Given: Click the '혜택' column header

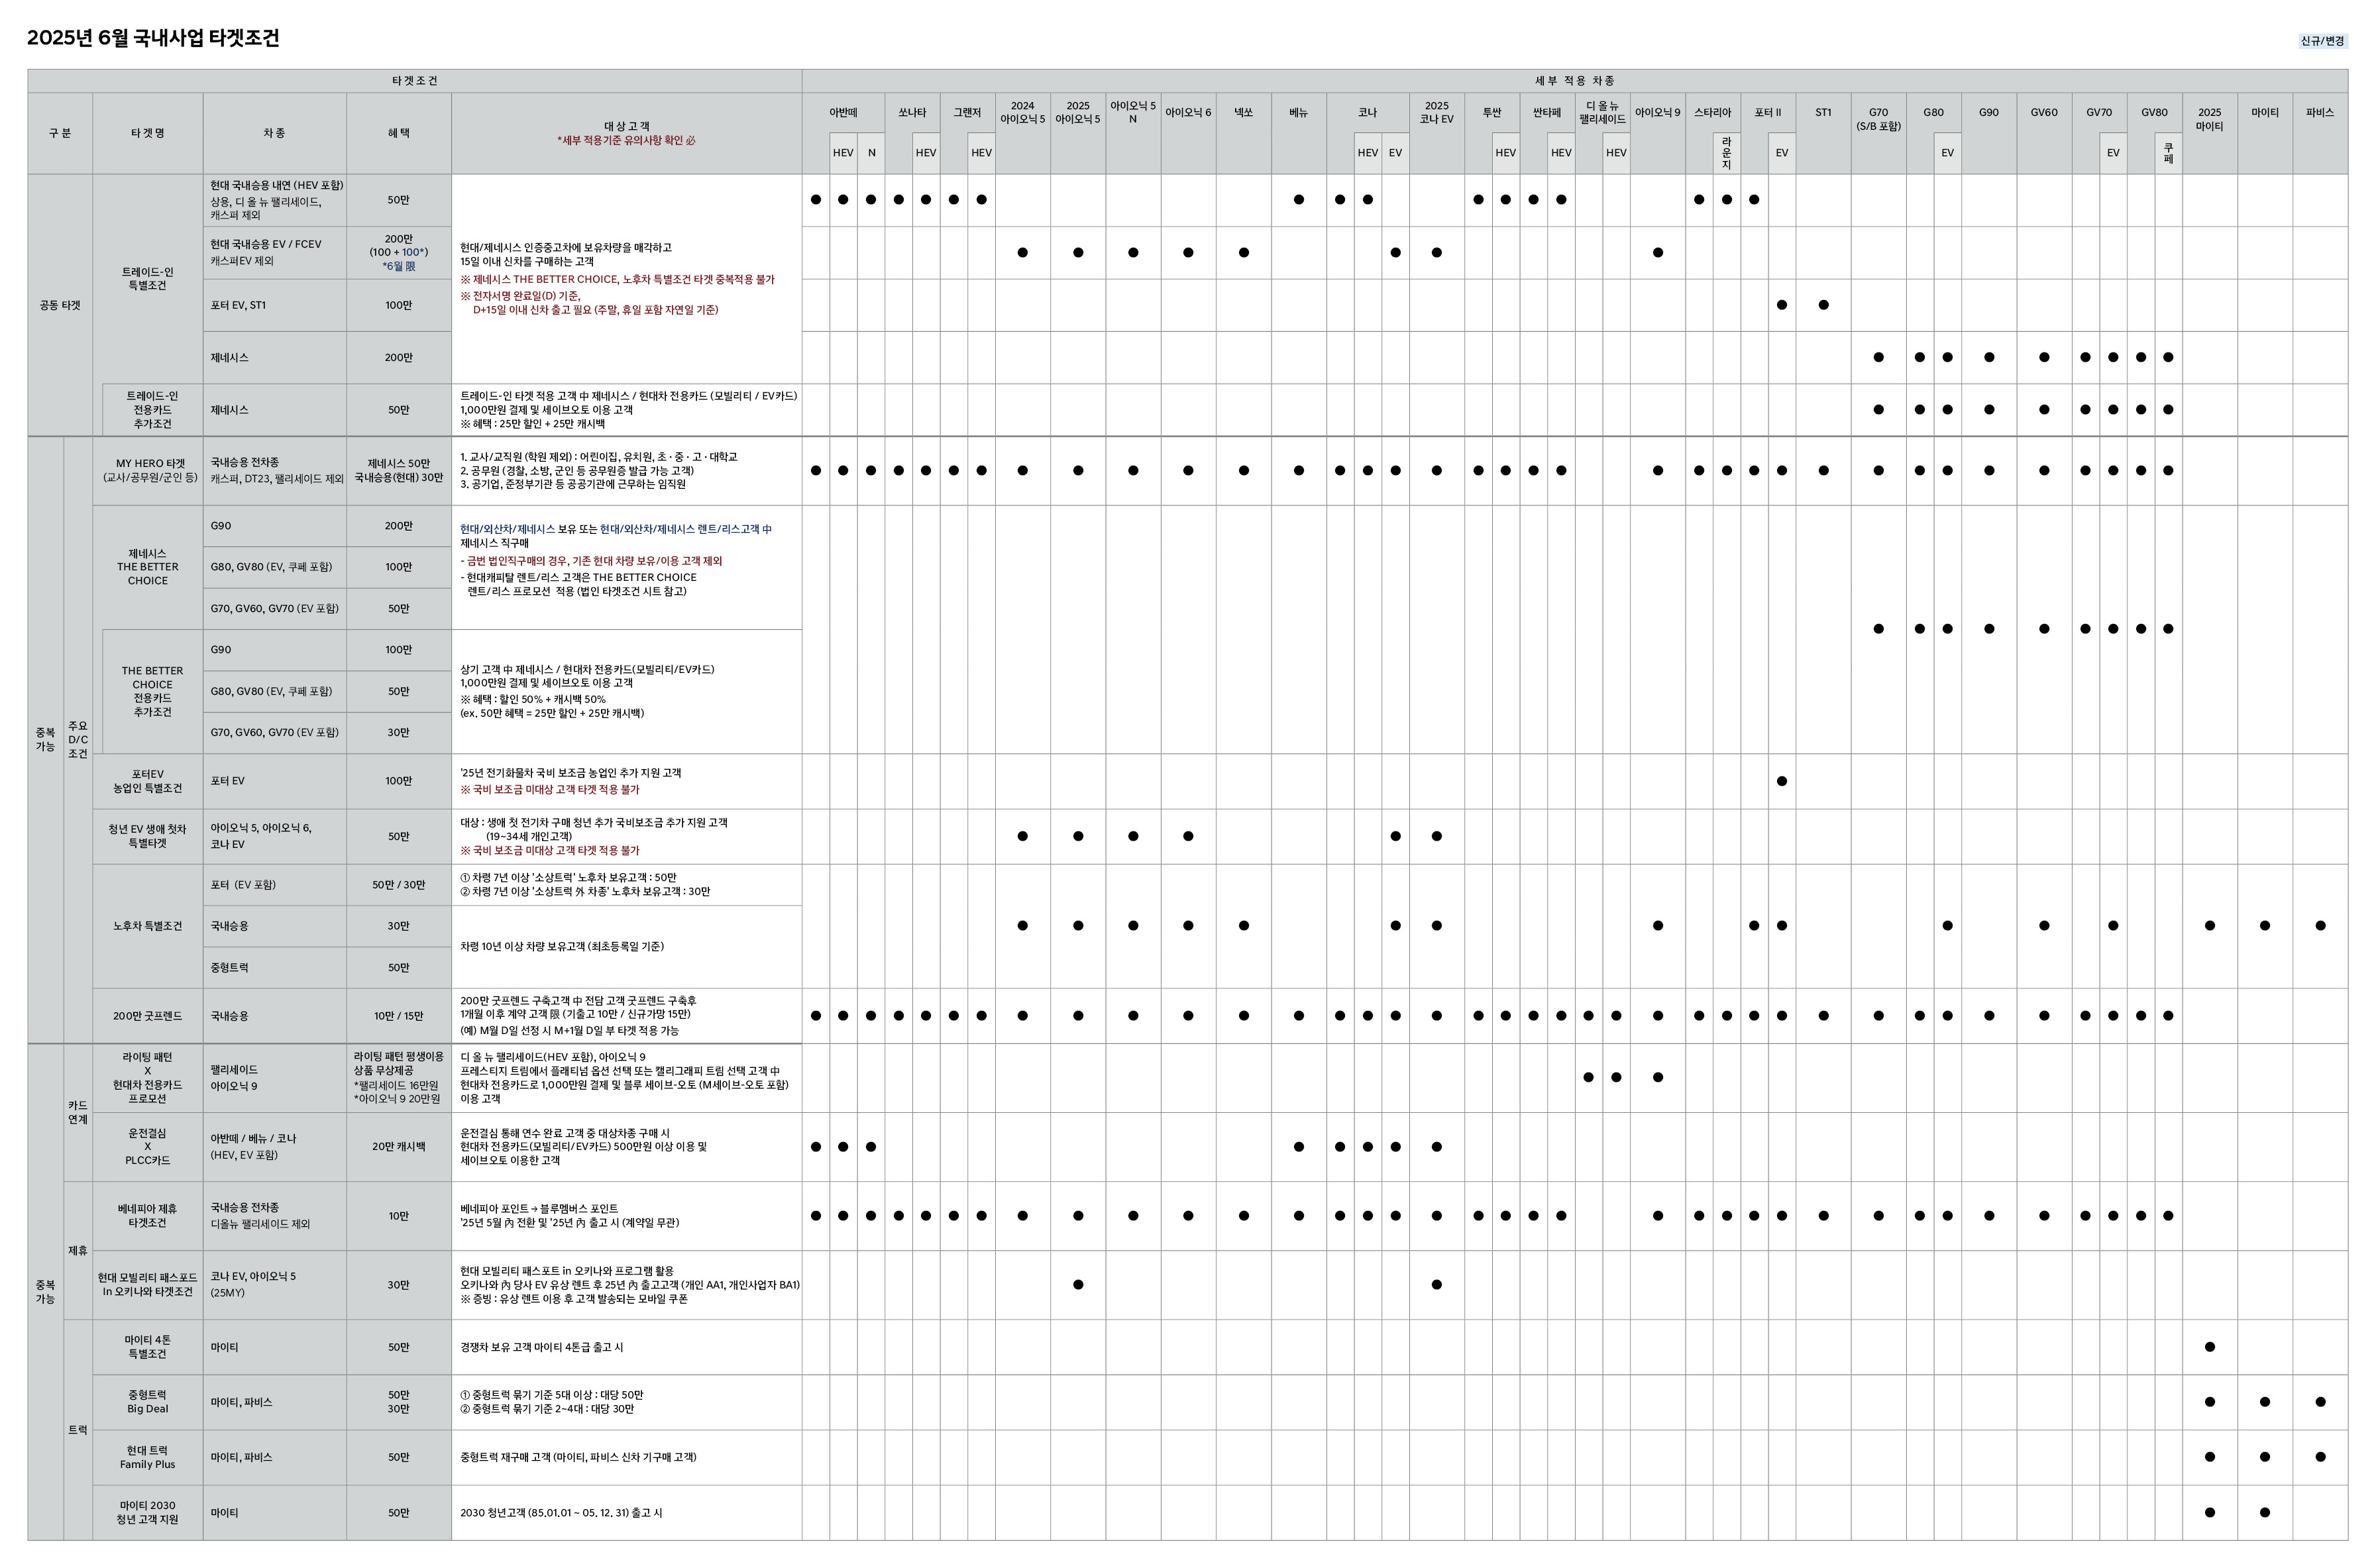Looking at the screenshot, I should pos(399,133).
